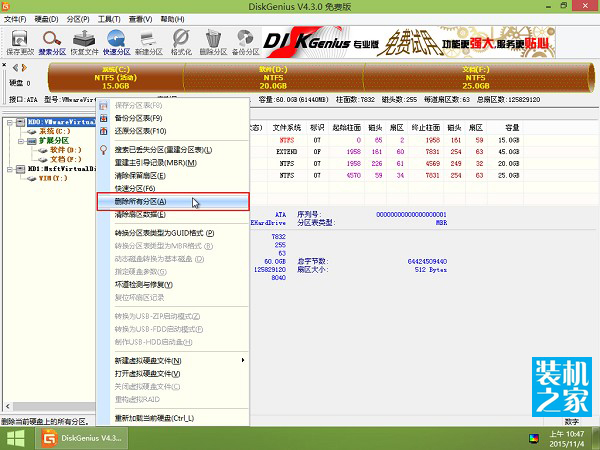Click the HD1 disk icon in tree
600x450 pixels.
coord(21,169)
